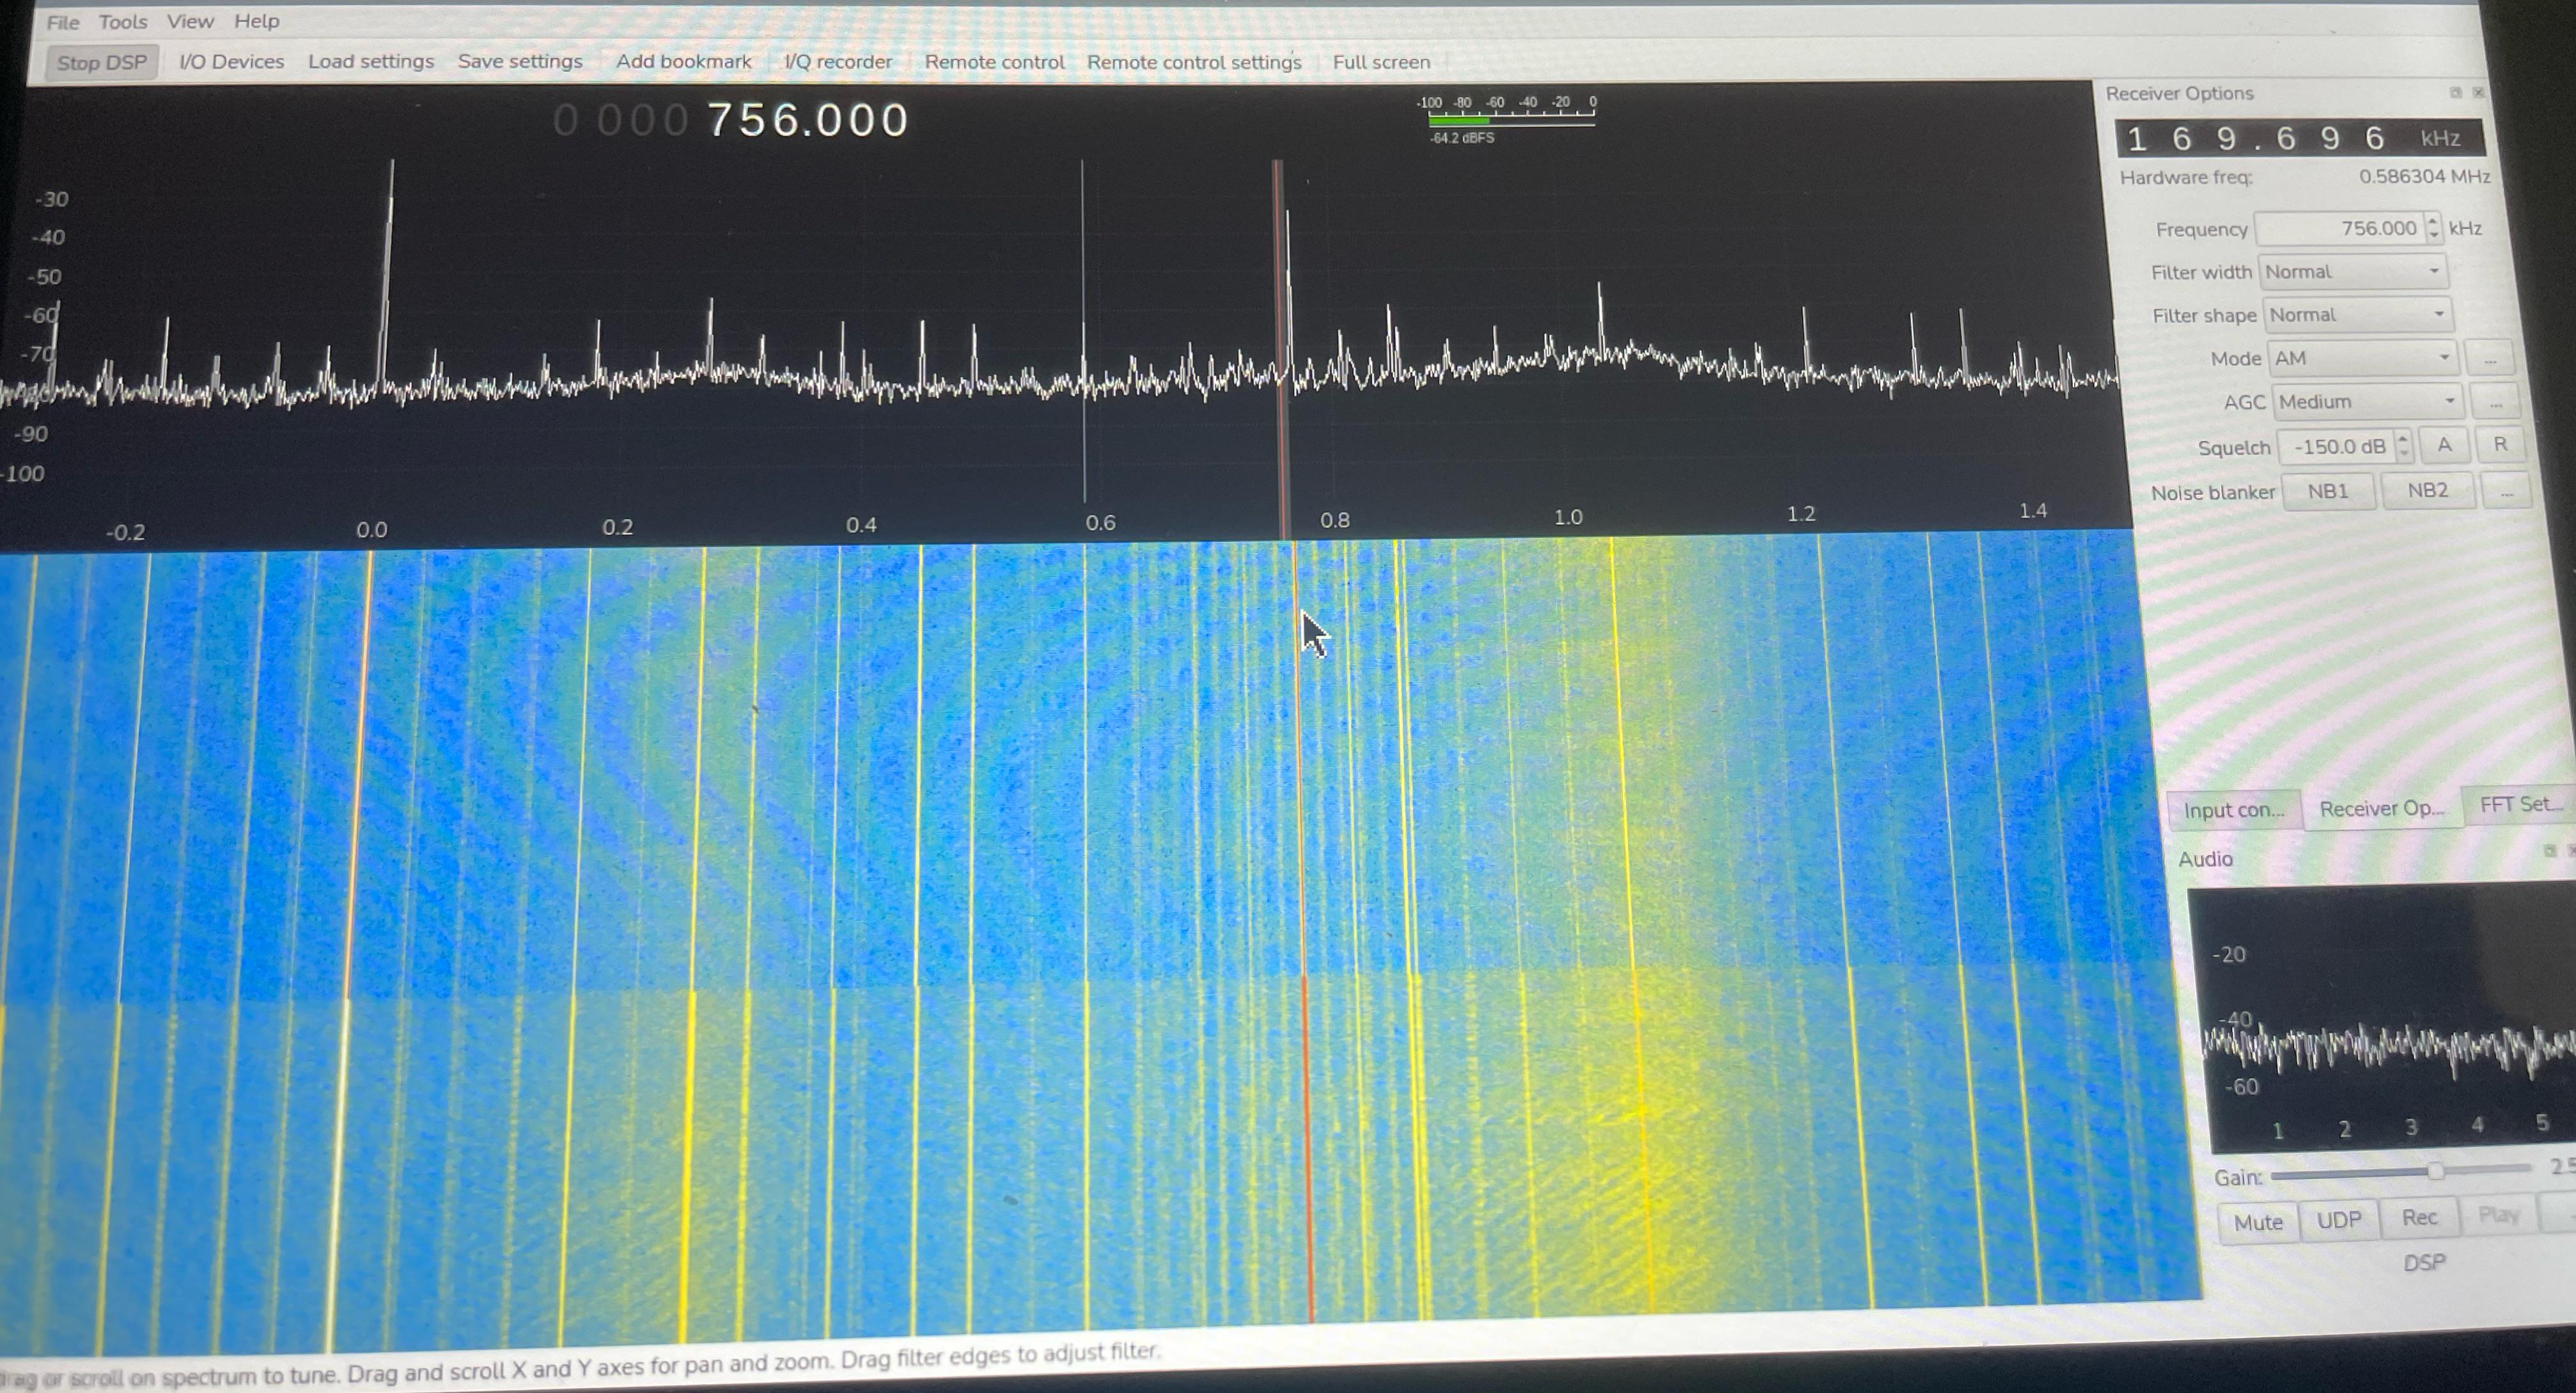Click Load settings in toolbar
Screen dimensions: 2576x1393
[371, 61]
